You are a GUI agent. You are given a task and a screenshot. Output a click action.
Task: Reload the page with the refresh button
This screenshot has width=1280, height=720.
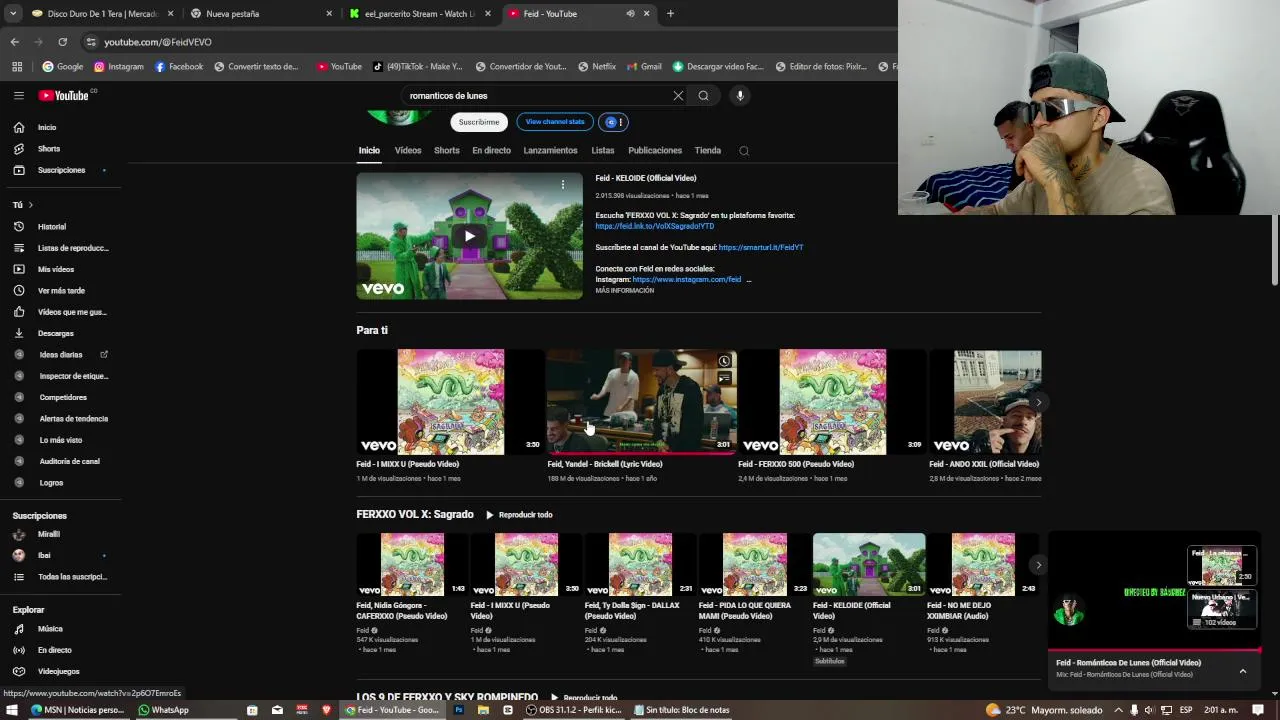tap(62, 42)
